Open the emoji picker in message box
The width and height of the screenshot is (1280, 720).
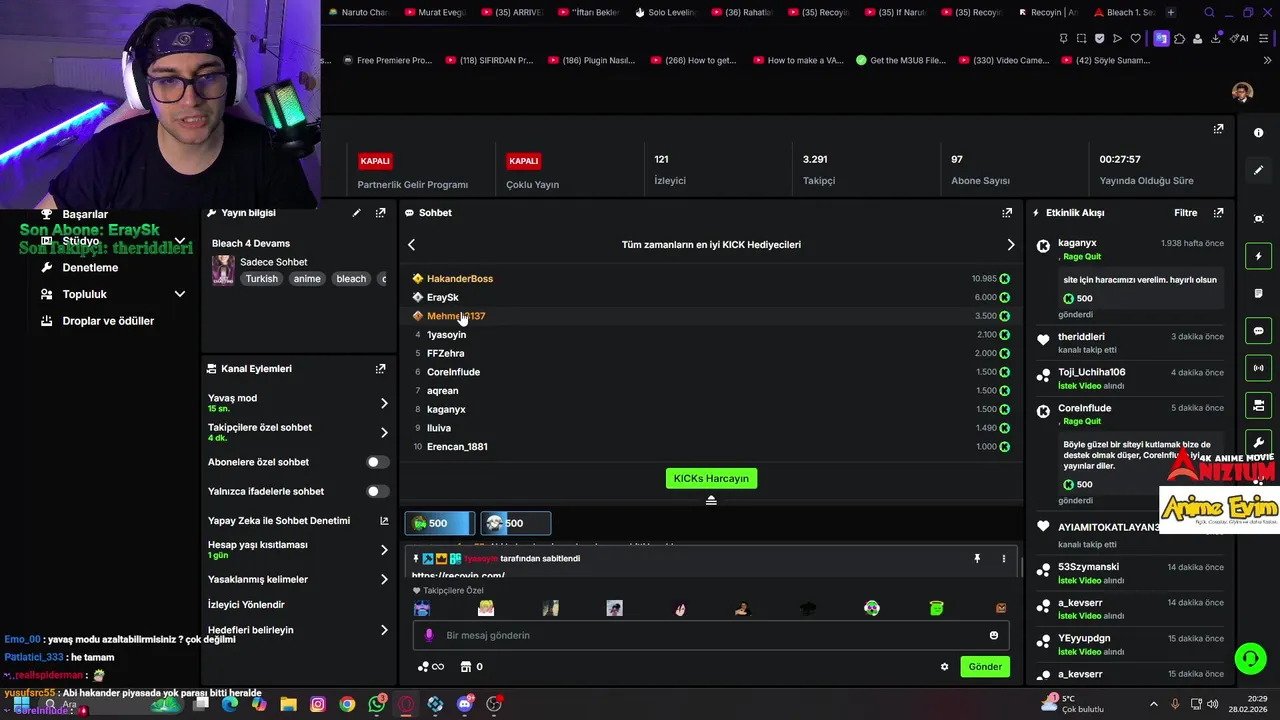click(993, 635)
